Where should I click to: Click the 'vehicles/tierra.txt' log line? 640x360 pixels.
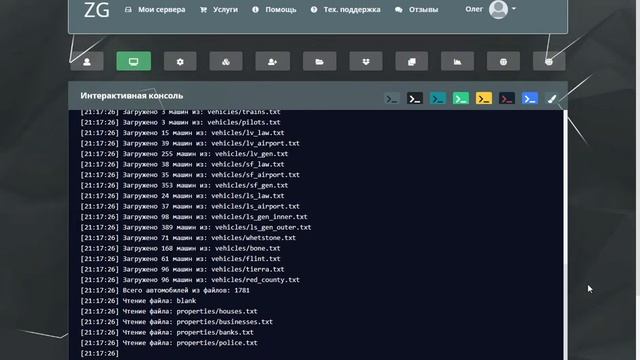pos(182,269)
